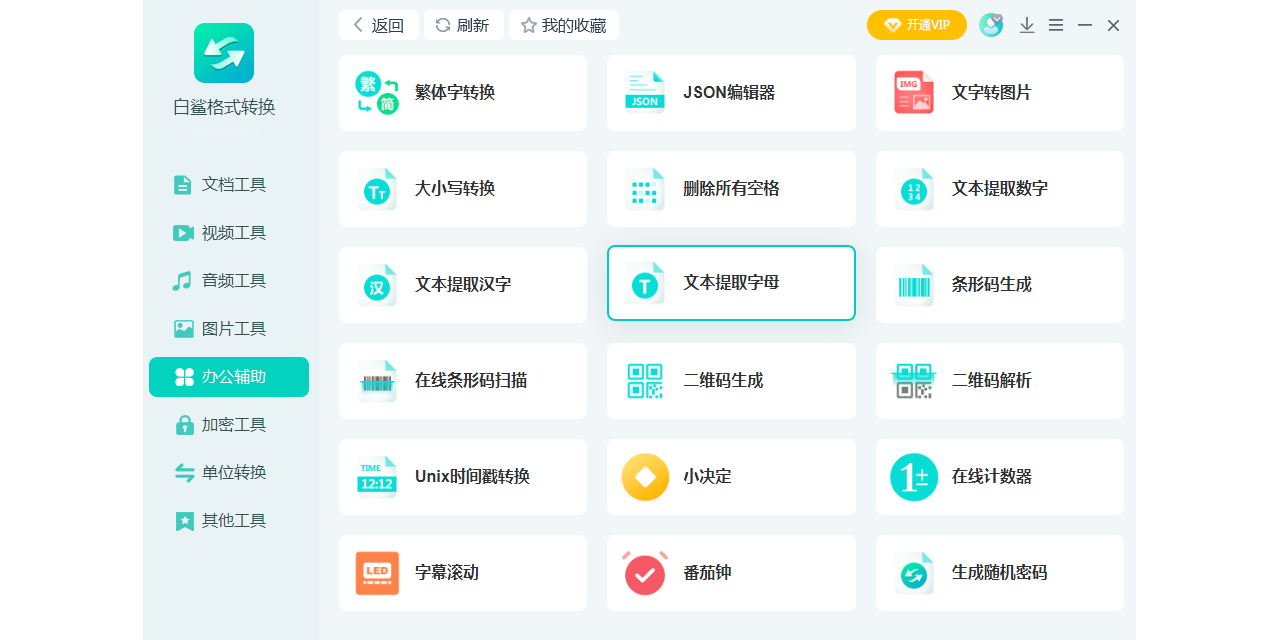Click the 返回 back button
Screen dimensions: 1280x640
pyautogui.click(x=378, y=25)
